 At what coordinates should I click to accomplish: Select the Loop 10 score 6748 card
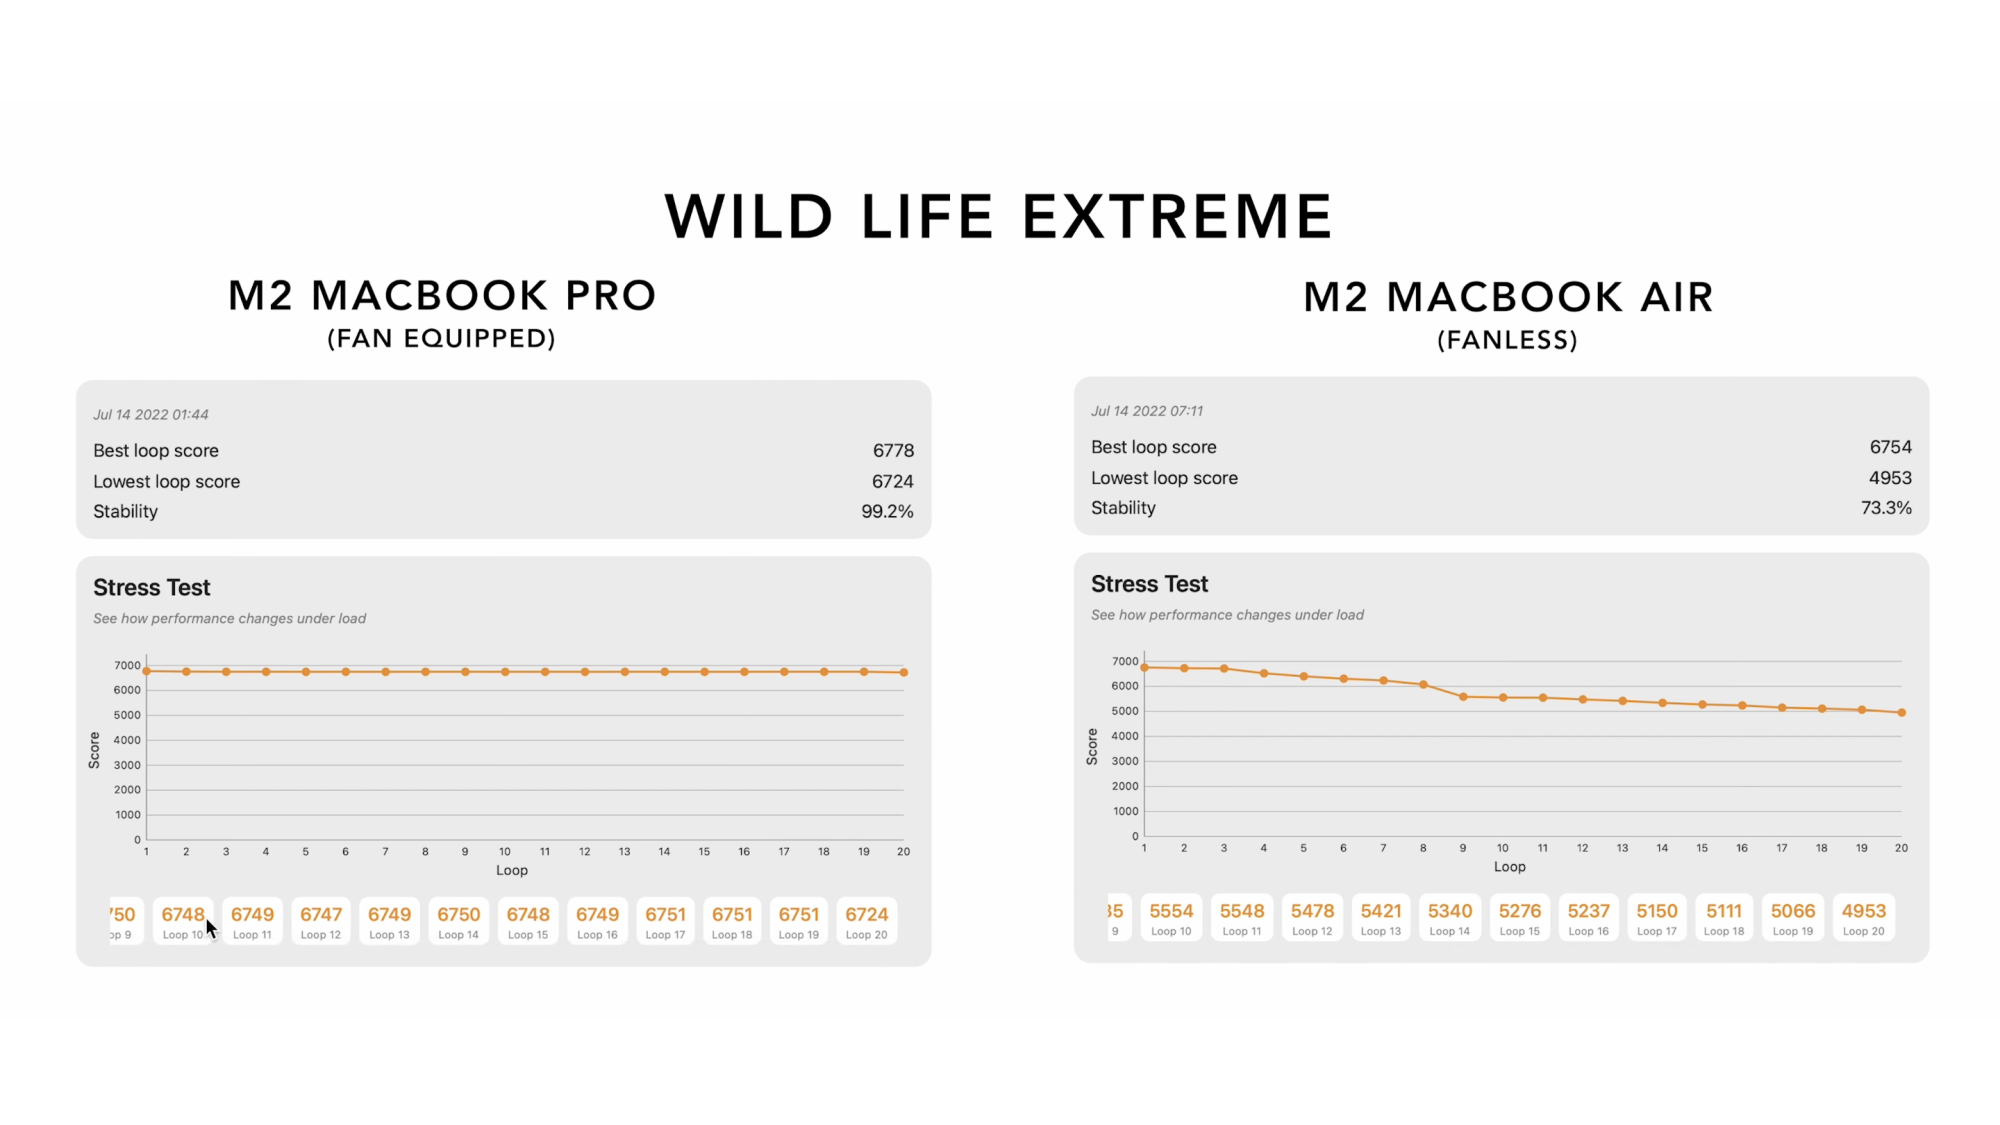click(183, 921)
